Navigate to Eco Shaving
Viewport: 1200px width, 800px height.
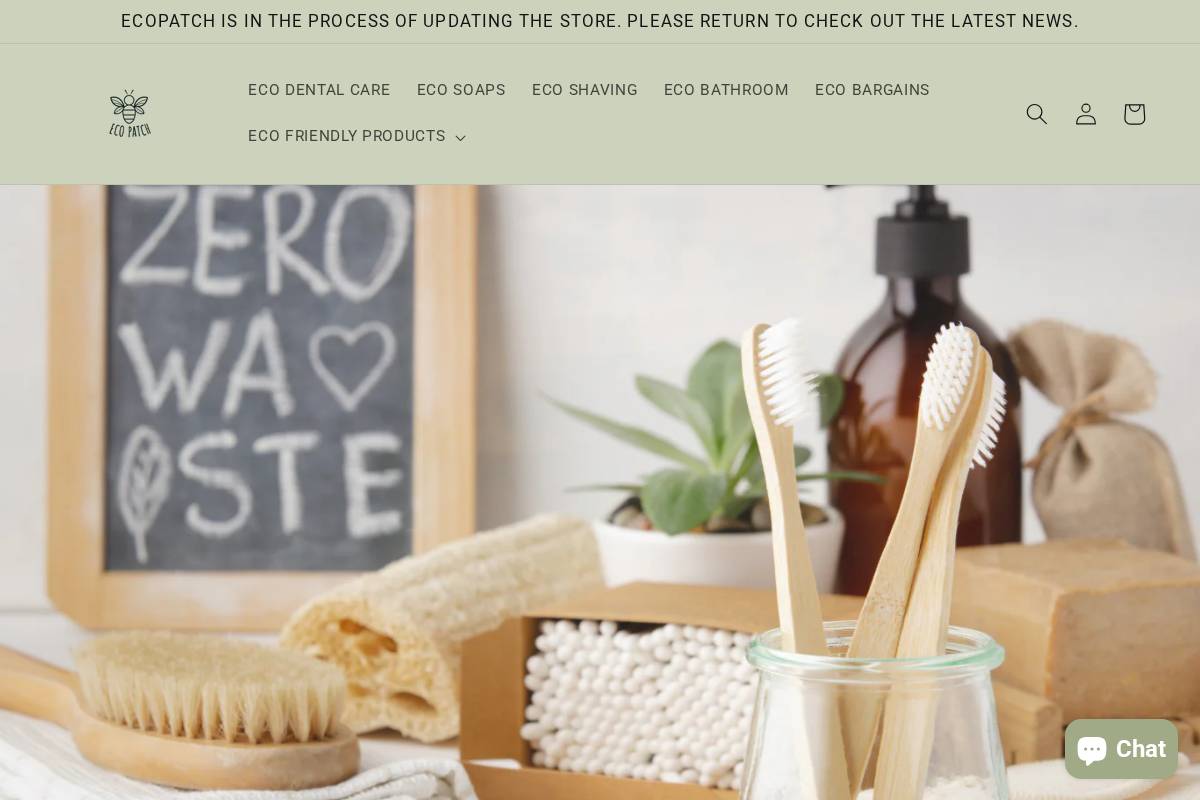(x=585, y=90)
